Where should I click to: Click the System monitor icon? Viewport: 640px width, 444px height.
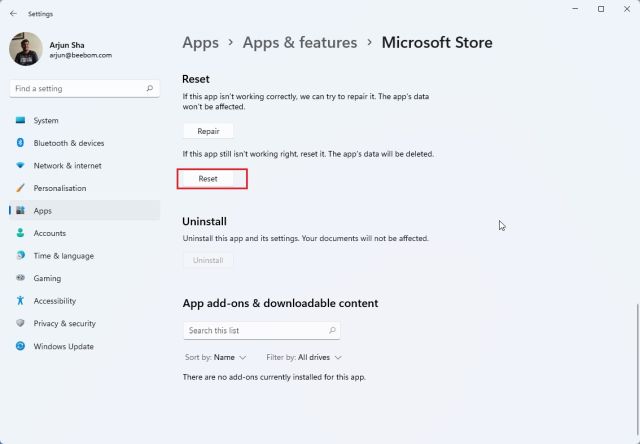(x=20, y=120)
